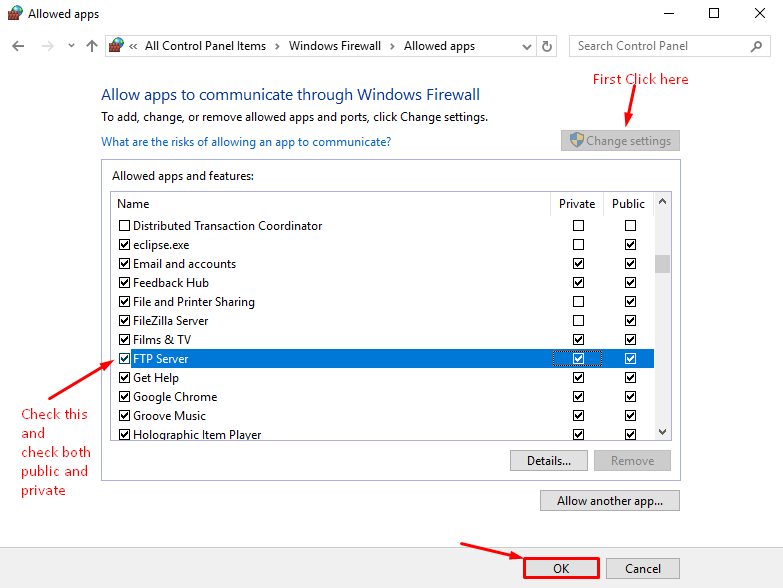The height and width of the screenshot is (588, 783).
Task: Click the Forward navigation arrow
Action: [47, 46]
